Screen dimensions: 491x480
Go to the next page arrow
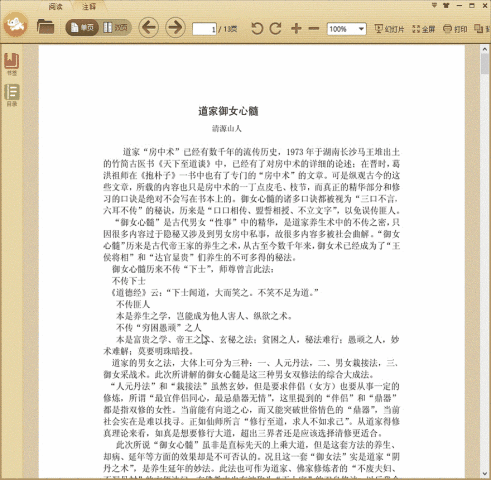tap(175, 27)
